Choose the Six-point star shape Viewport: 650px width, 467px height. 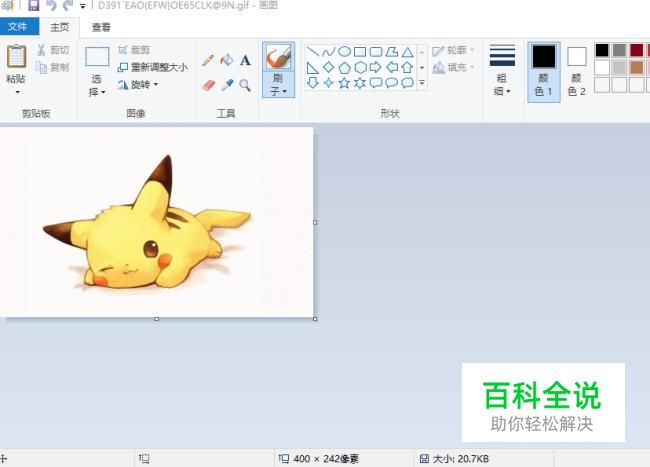(360, 83)
